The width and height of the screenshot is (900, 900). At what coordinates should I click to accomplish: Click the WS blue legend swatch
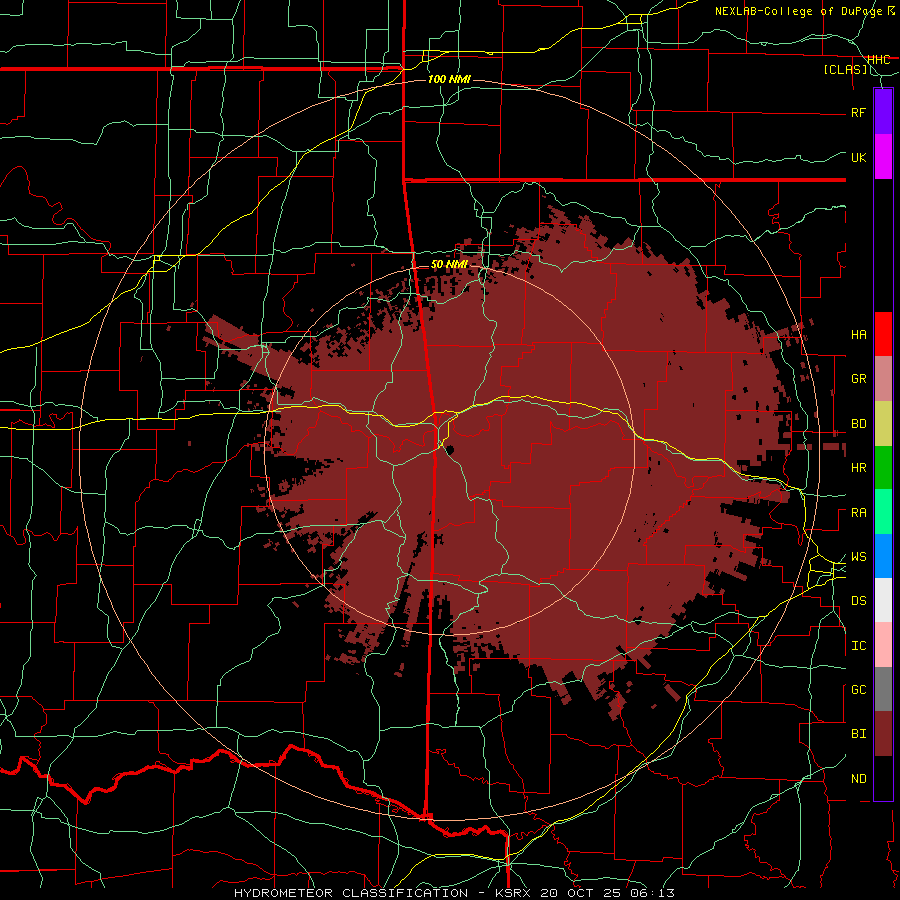(x=883, y=557)
